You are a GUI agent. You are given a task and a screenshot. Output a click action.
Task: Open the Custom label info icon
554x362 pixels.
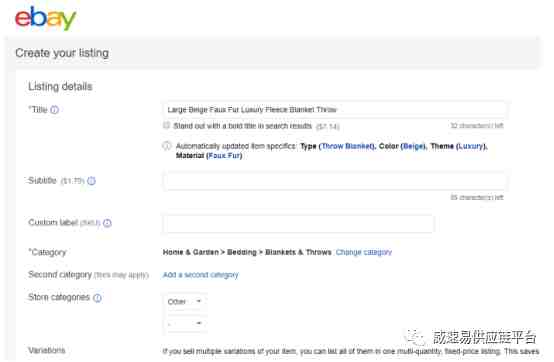point(107,223)
